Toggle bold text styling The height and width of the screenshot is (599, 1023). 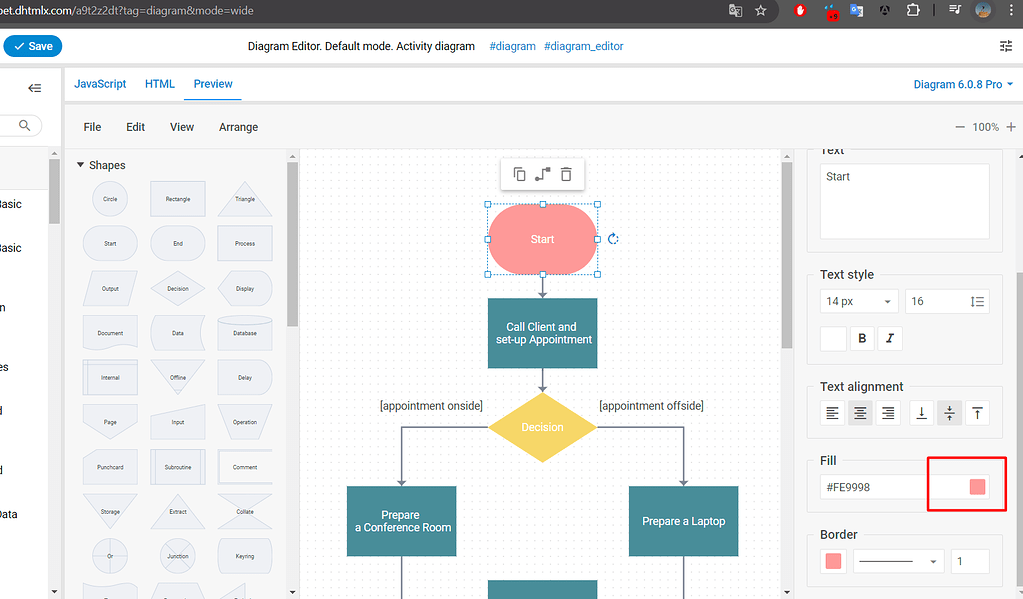tap(861, 337)
